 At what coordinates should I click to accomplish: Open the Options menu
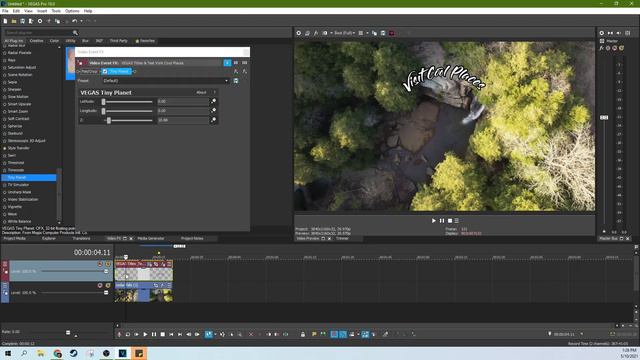tap(72, 11)
